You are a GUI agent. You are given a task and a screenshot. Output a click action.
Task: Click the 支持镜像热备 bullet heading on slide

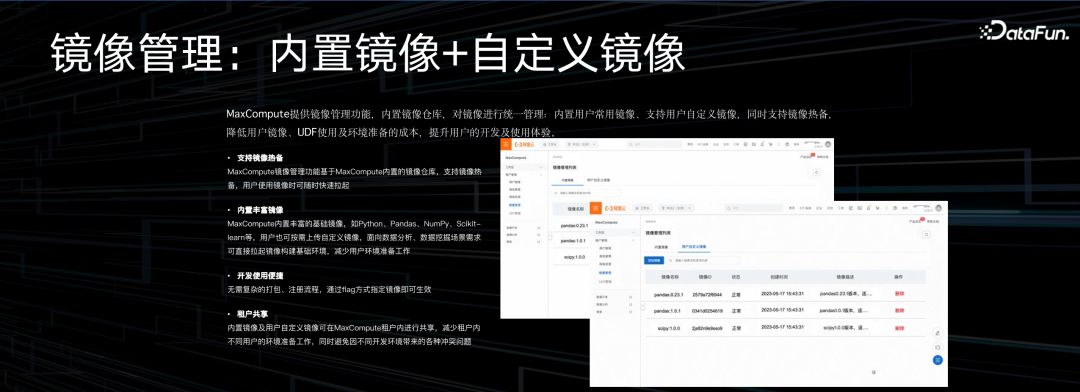coord(260,157)
